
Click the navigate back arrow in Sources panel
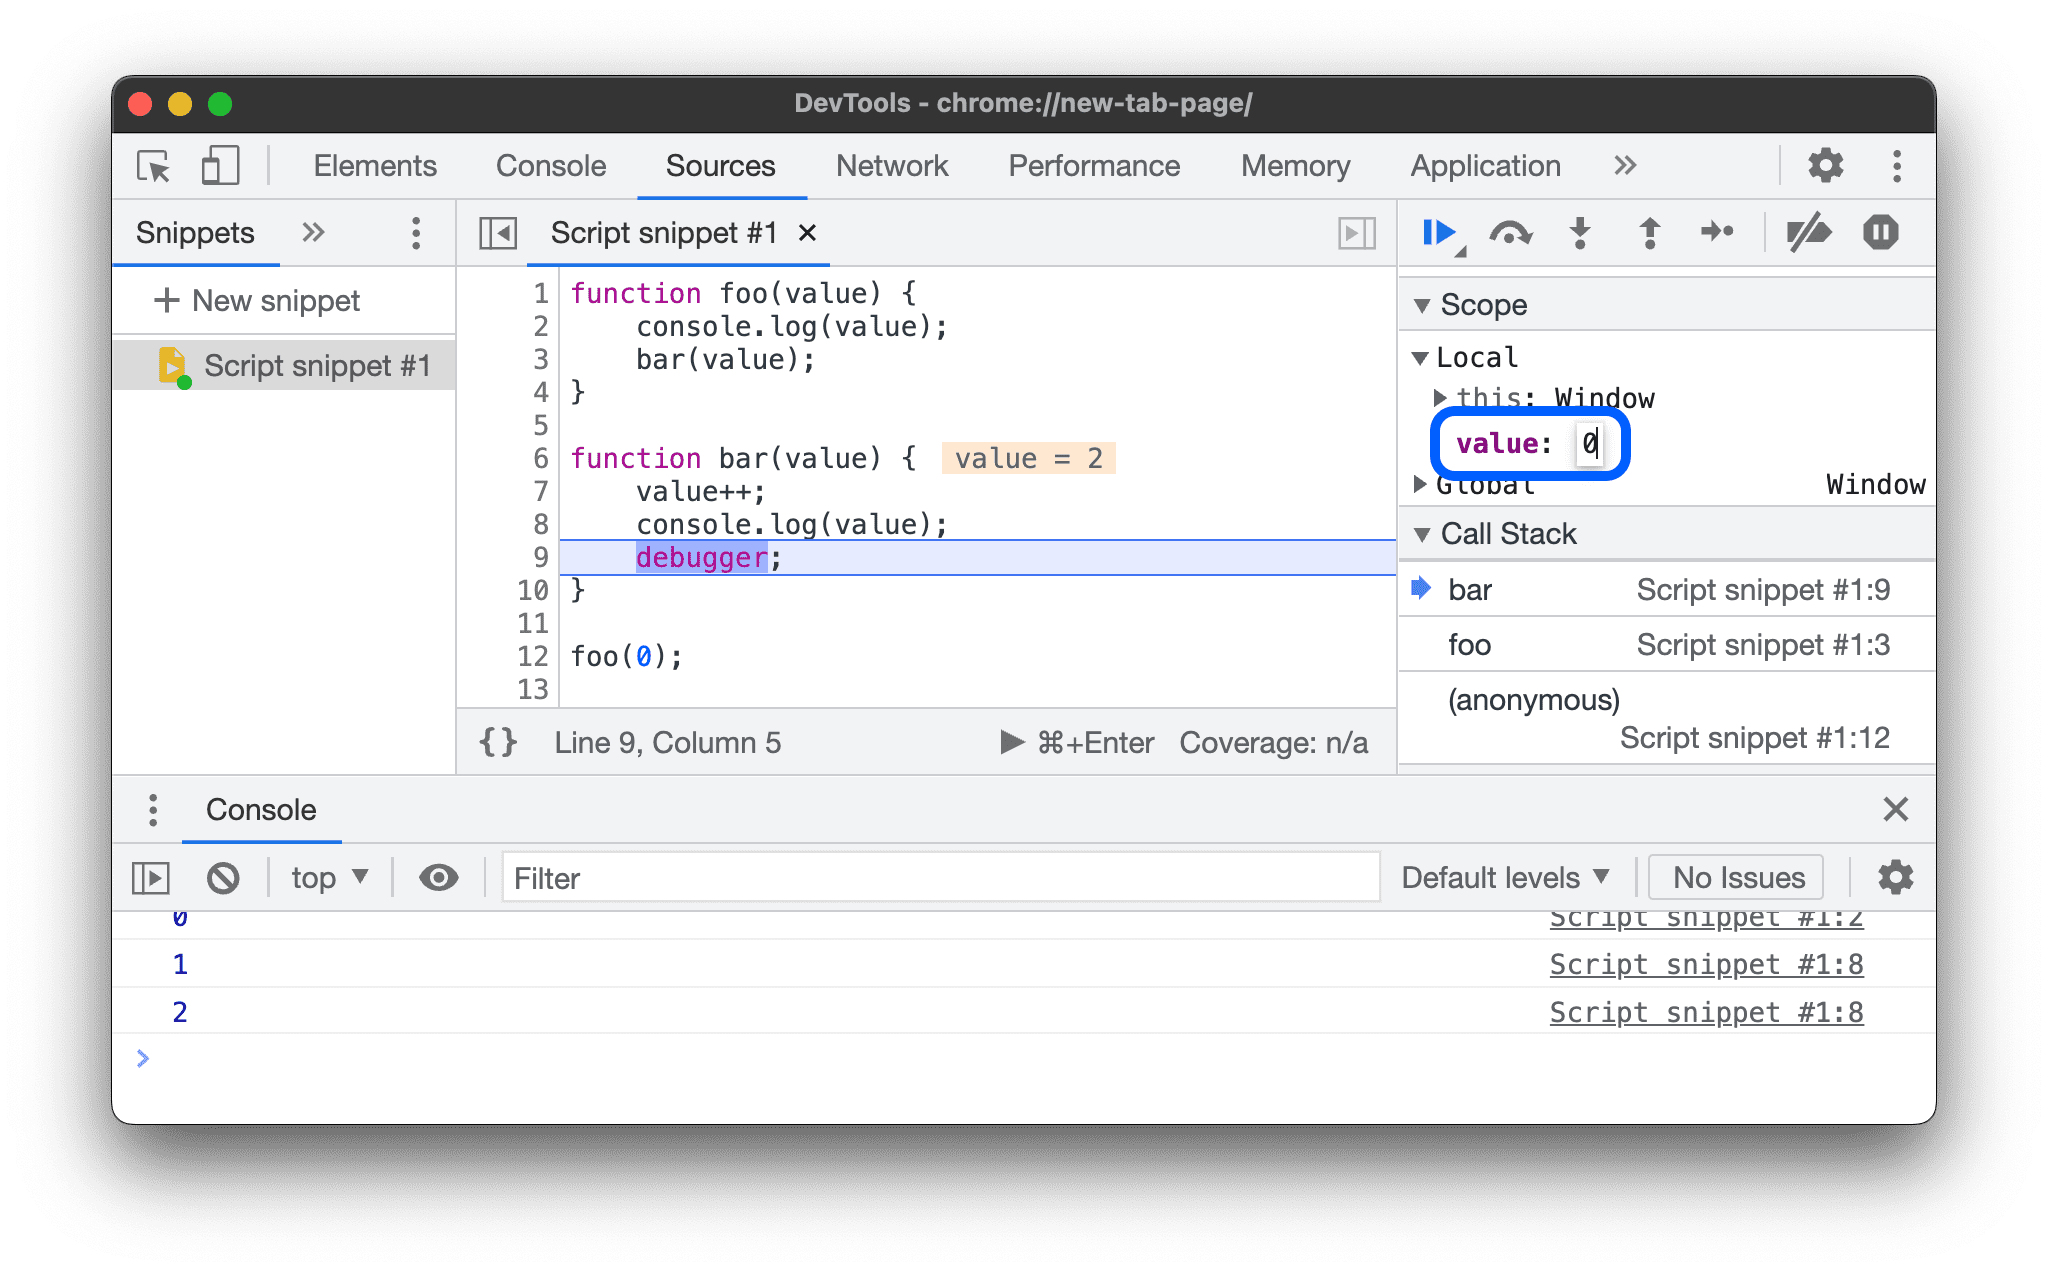[500, 232]
